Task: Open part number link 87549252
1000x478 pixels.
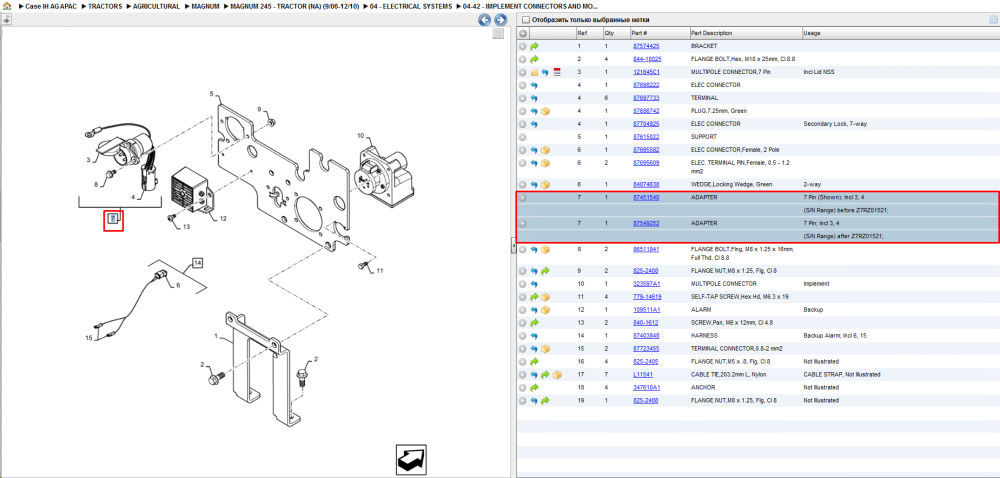Action: click(646, 224)
